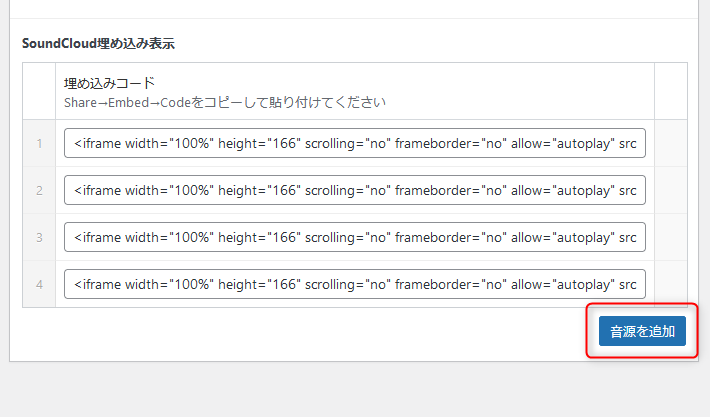Click the white space left of 音源を追加

tap(300, 332)
